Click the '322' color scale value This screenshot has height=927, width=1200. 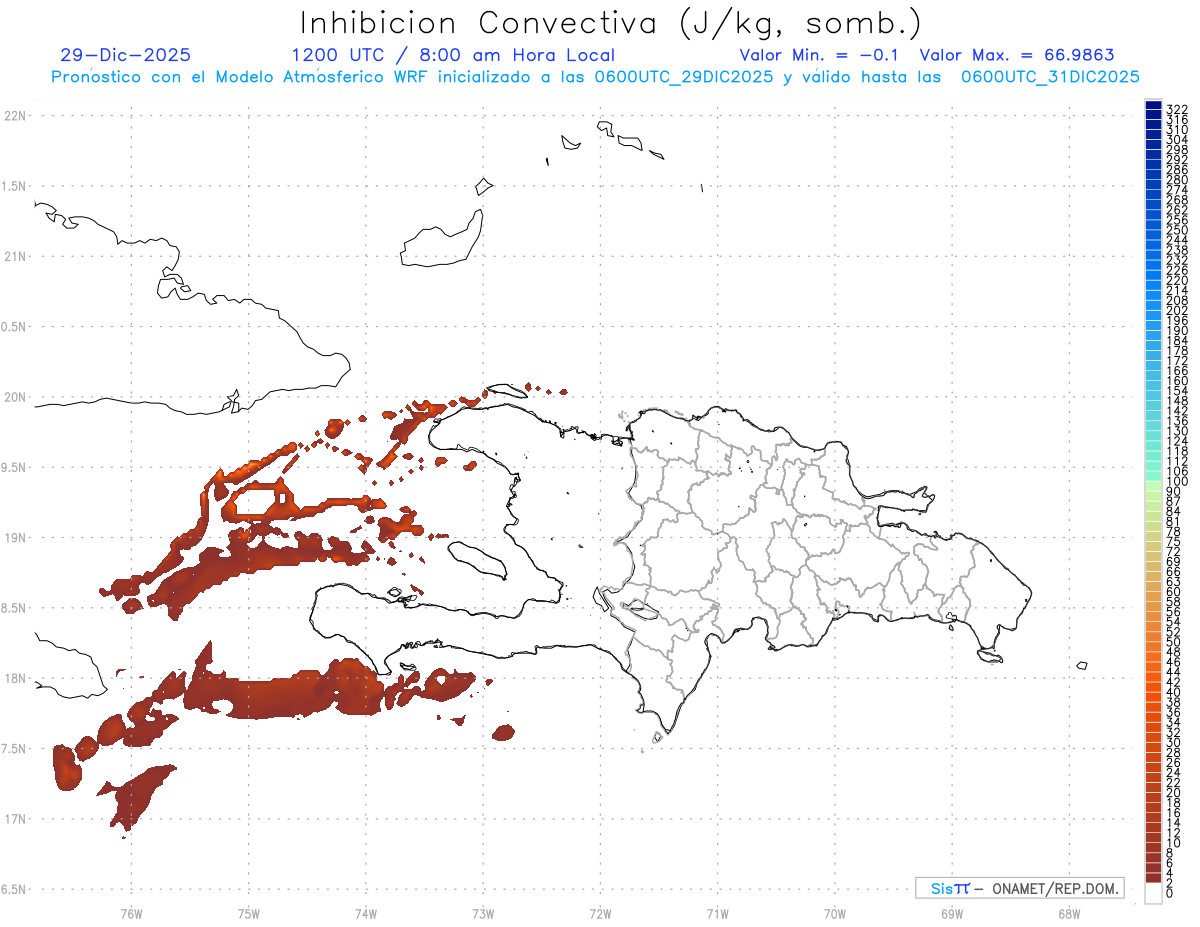click(x=1177, y=109)
